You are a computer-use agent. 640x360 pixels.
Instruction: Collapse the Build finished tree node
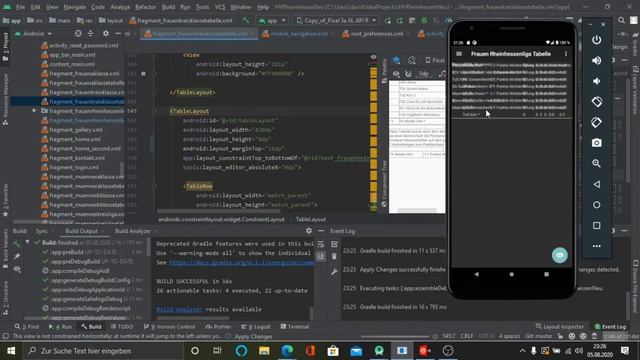tap(27, 242)
